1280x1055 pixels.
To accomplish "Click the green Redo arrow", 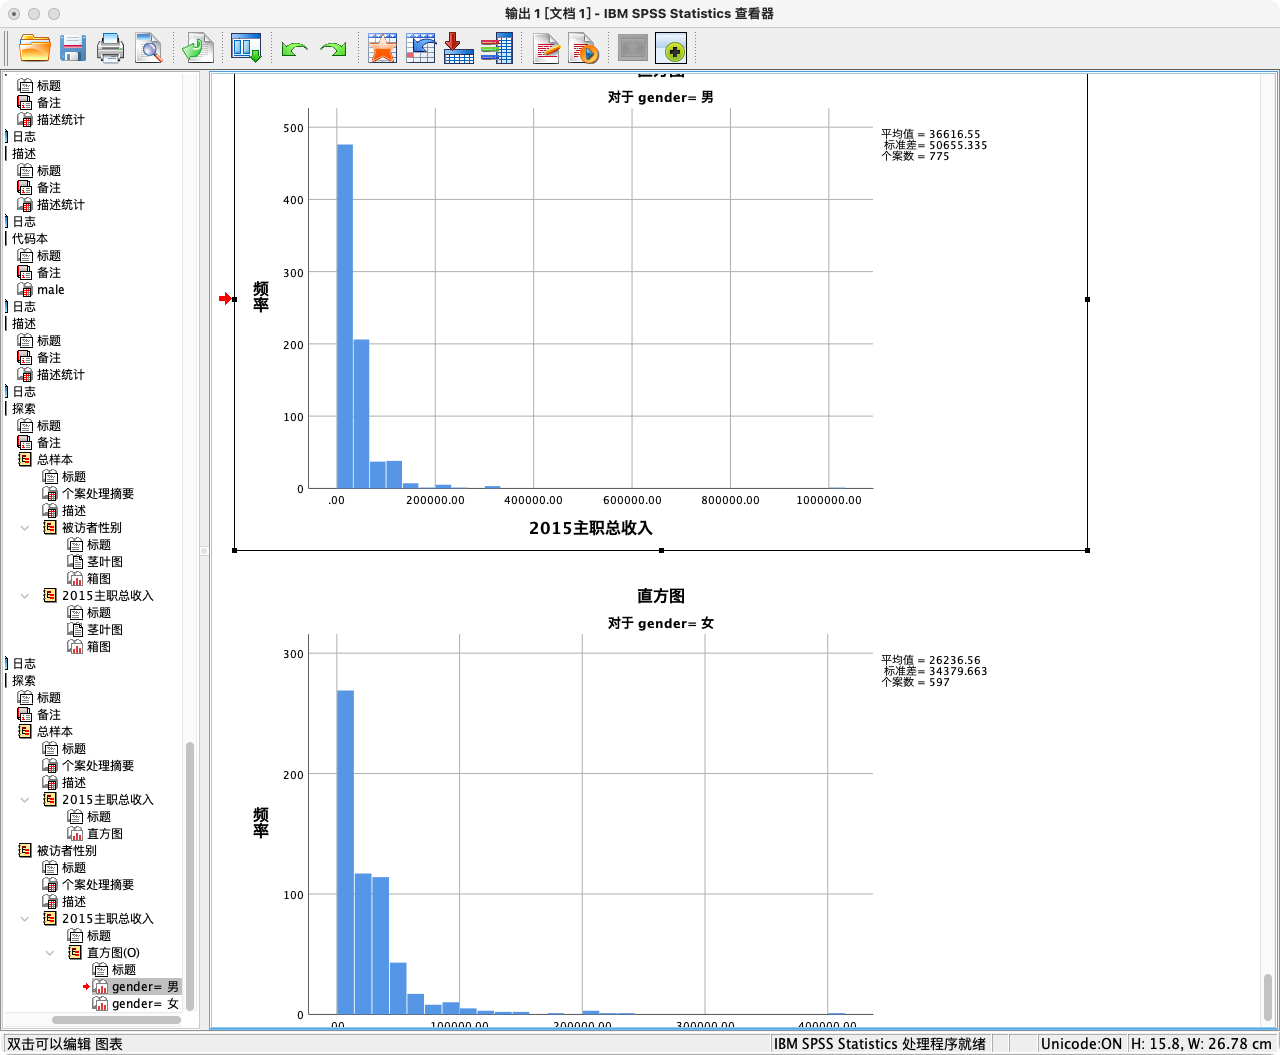I will point(333,48).
